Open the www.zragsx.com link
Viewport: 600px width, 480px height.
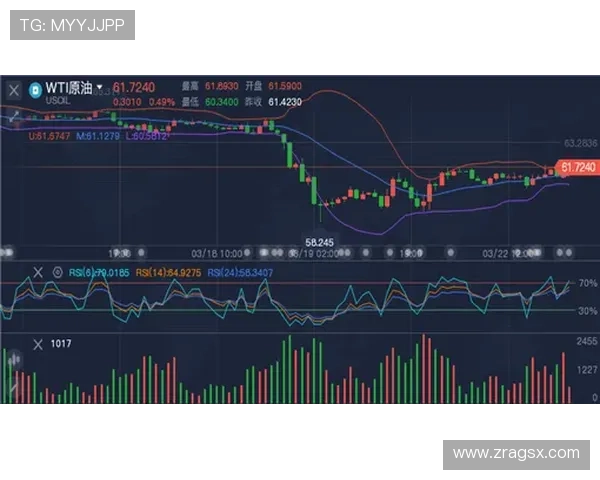click(x=516, y=453)
